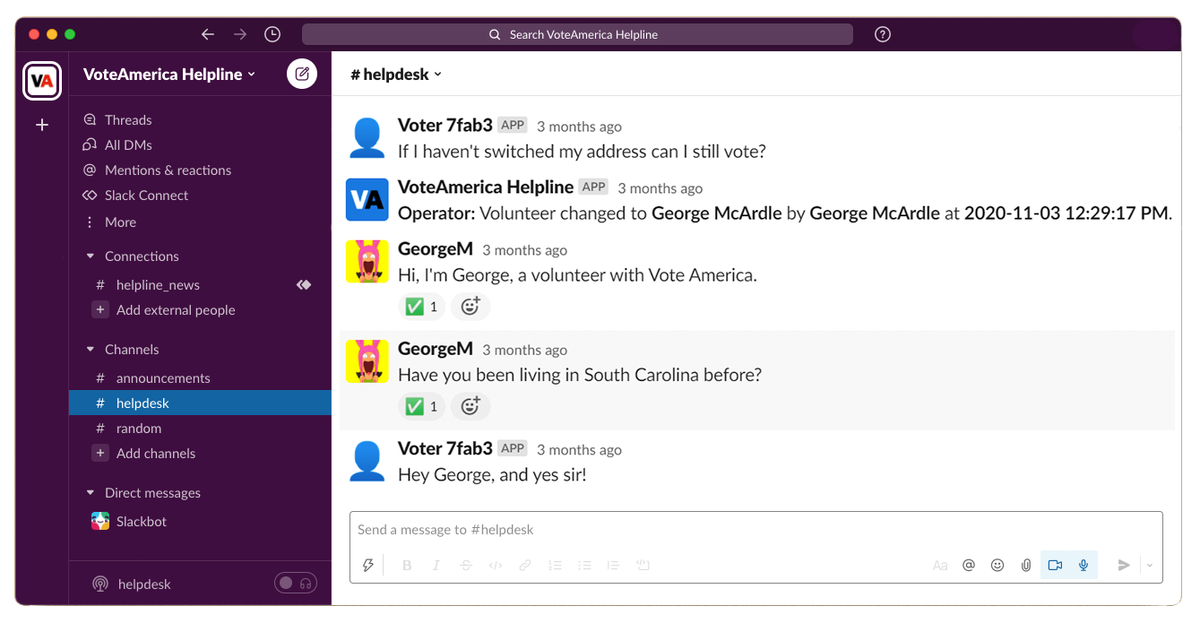Open the VoteAmerica Helpline workspace menu
Viewport: 1200px width, 625px height.
167,73
